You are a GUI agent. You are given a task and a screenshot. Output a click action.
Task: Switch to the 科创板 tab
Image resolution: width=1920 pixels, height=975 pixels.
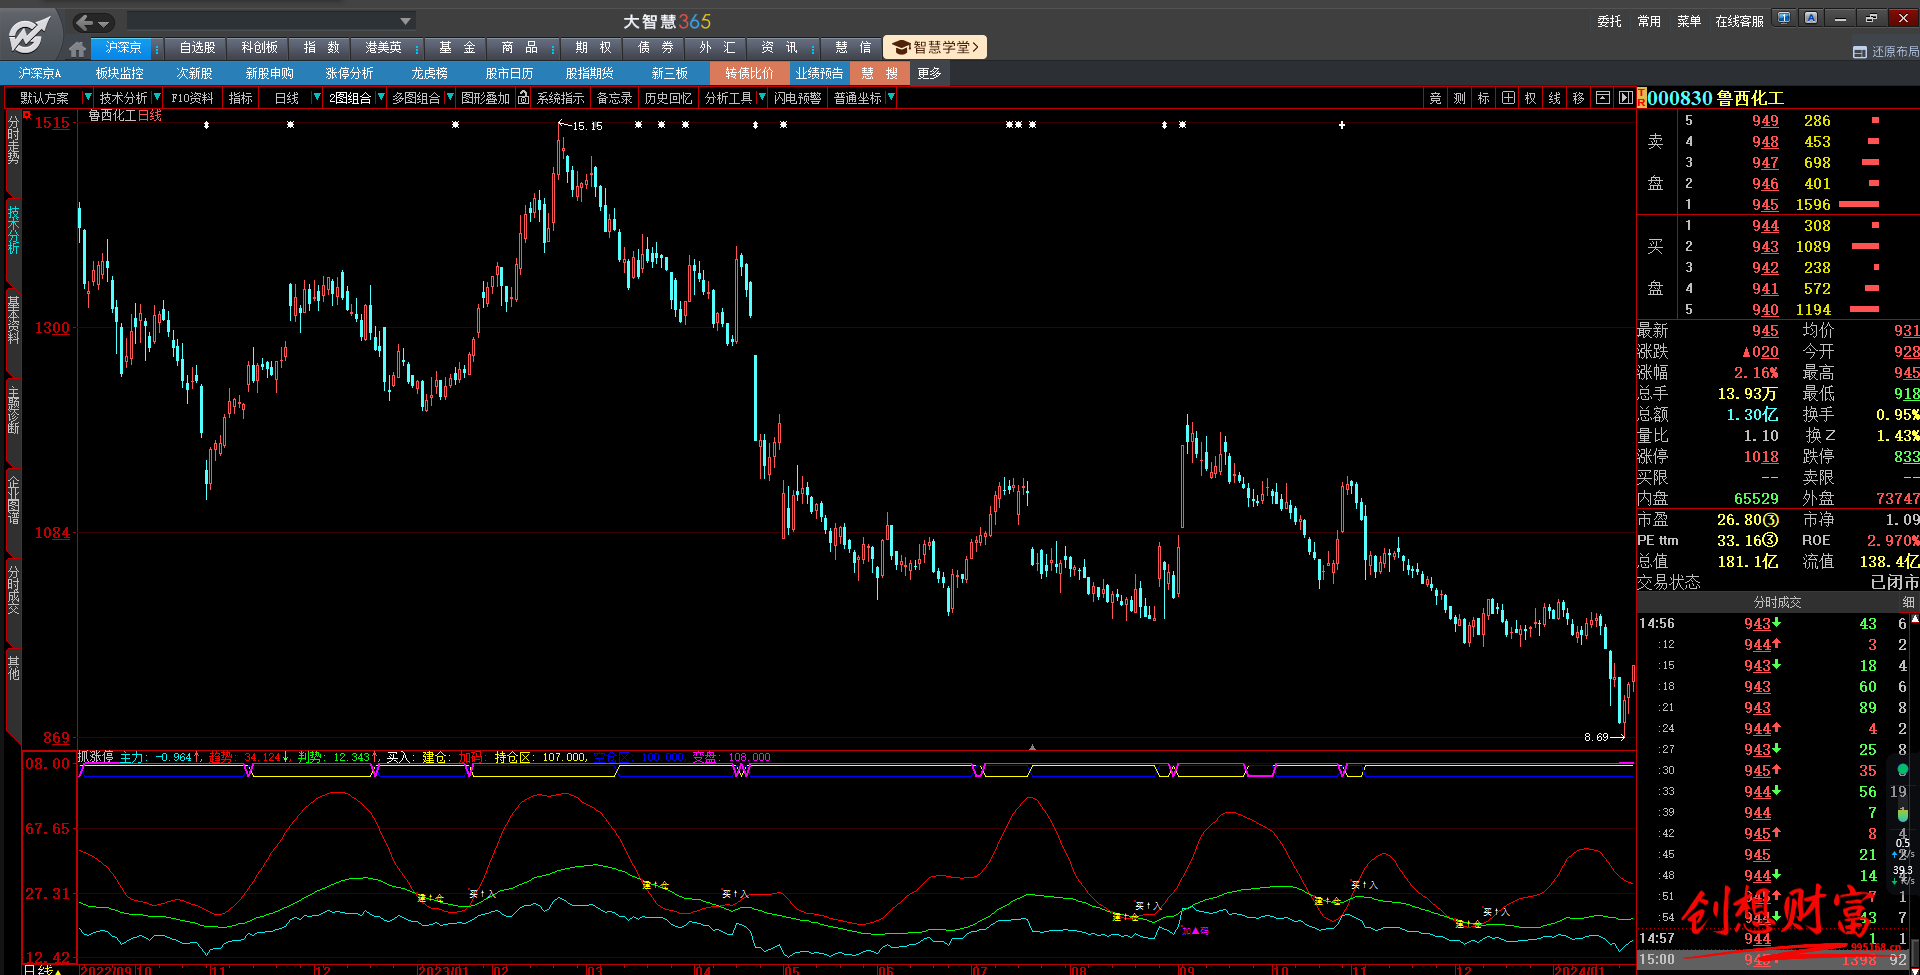[x=259, y=48]
